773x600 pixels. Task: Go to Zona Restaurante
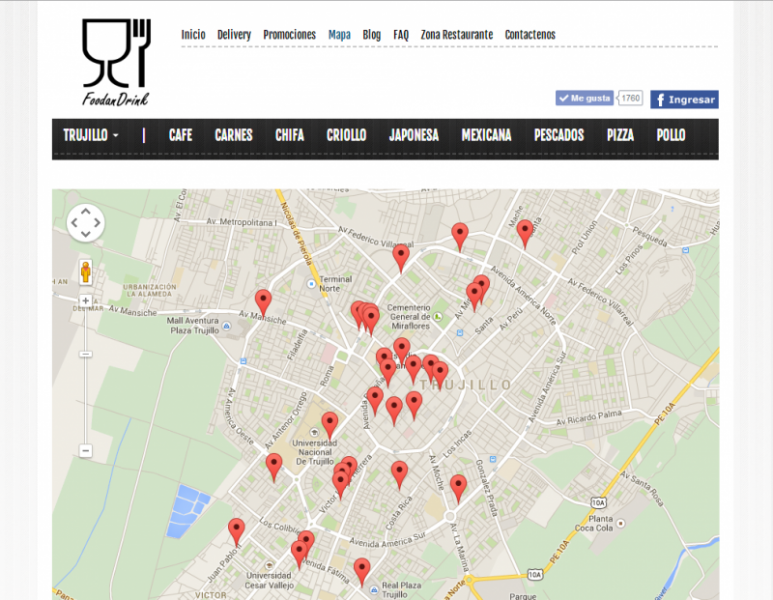pyautogui.click(x=457, y=35)
